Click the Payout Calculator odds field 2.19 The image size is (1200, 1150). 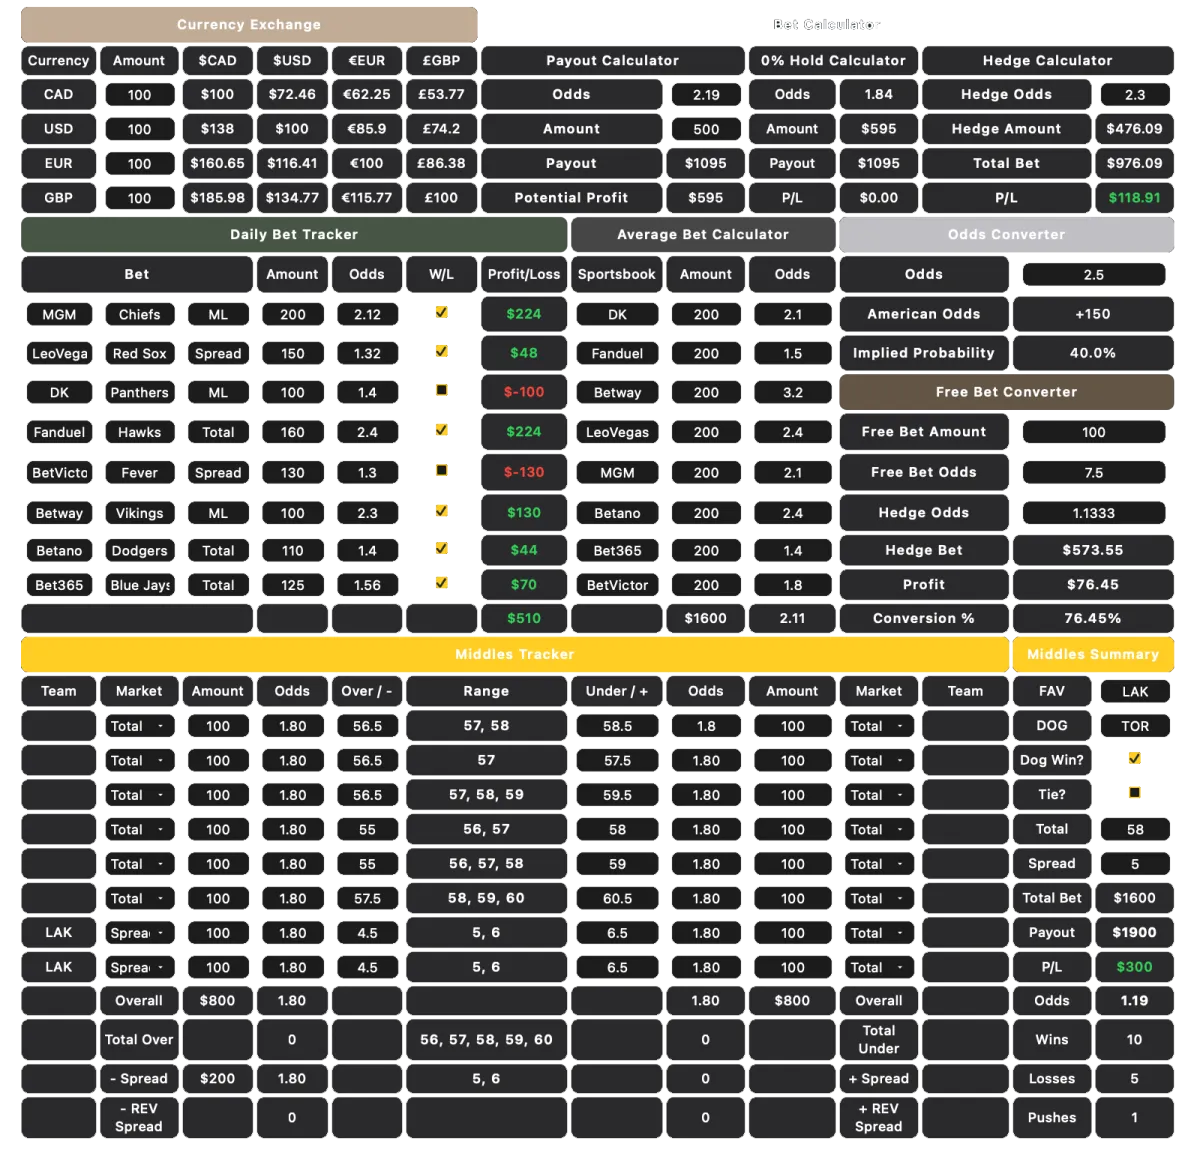(x=706, y=95)
